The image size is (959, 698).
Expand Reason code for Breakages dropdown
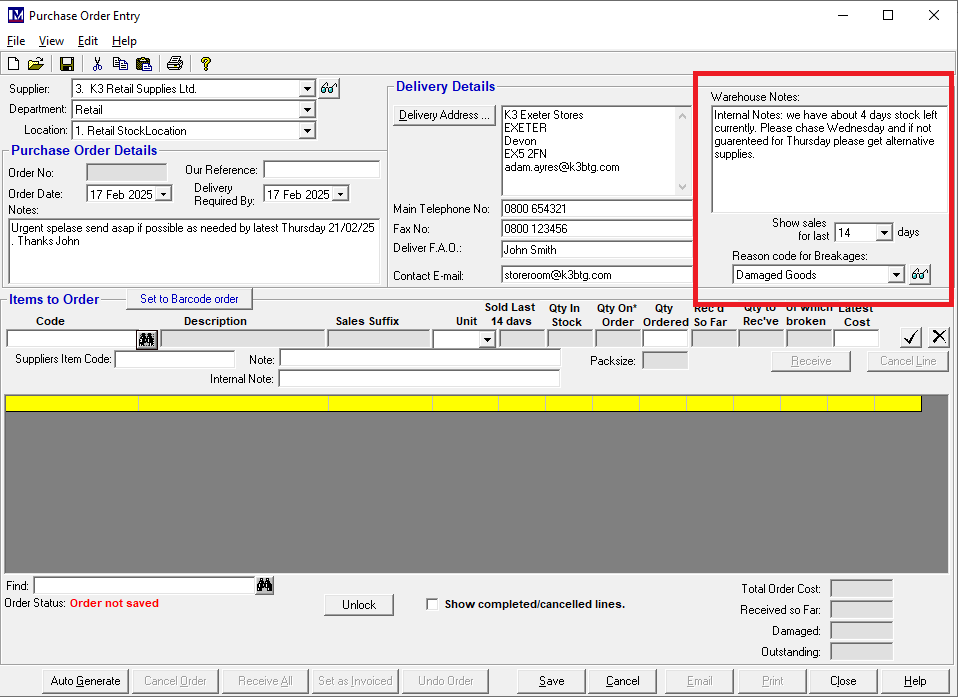tap(895, 275)
